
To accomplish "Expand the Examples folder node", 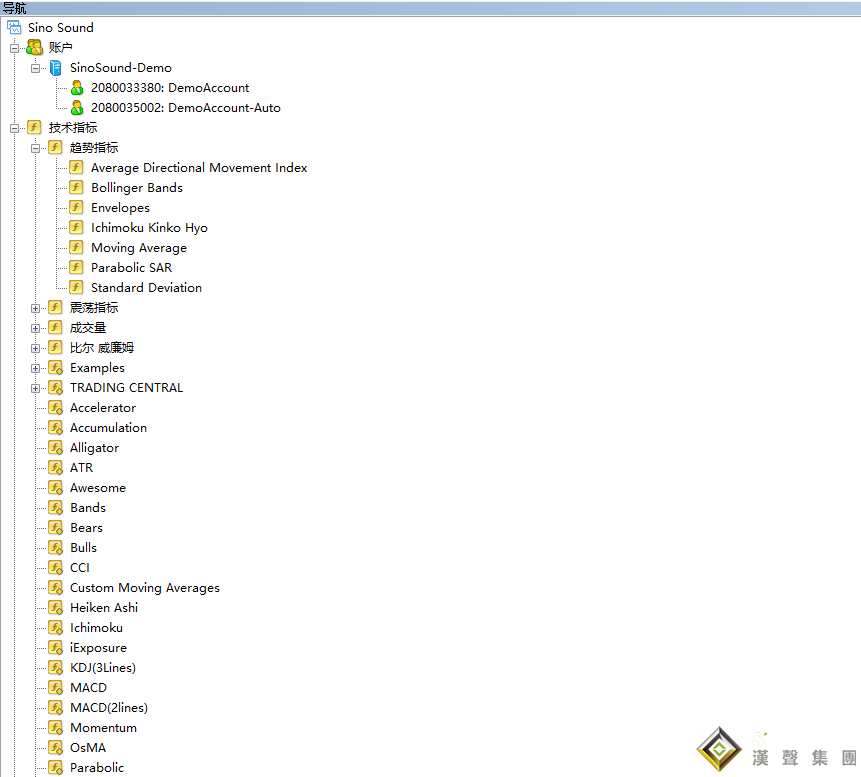I will coord(35,368).
